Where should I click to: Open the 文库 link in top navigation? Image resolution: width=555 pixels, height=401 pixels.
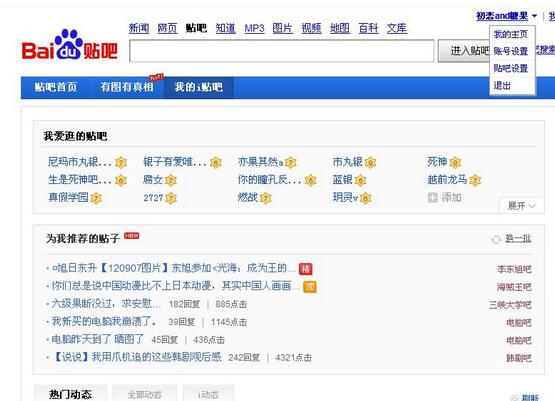click(396, 28)
